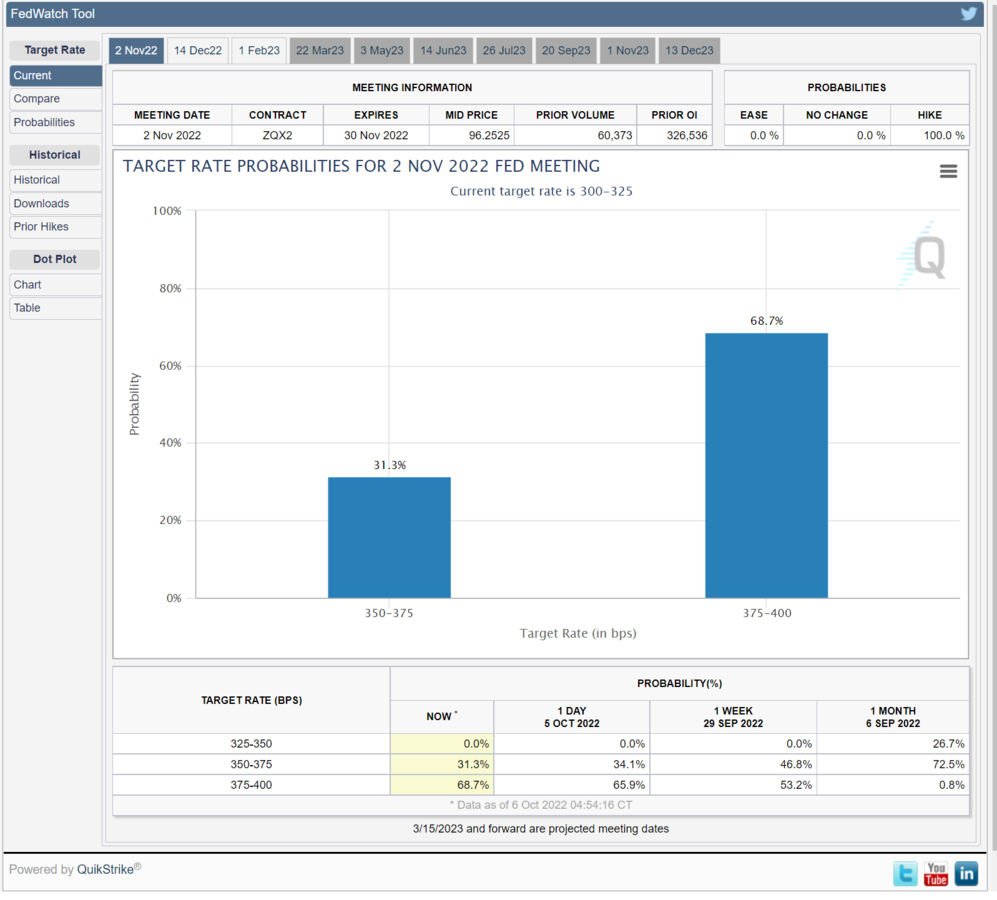The width and height of the screenshot is (997, 900).
Task: Click the Twitter bird icon in header
Action: pos(968,14)
